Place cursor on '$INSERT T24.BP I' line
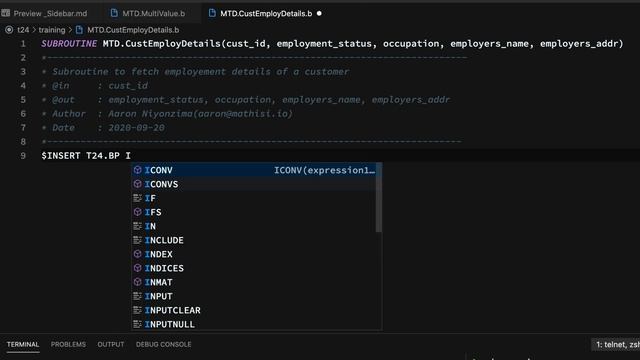Screen dimensions: 640x360 coord(86,156)
